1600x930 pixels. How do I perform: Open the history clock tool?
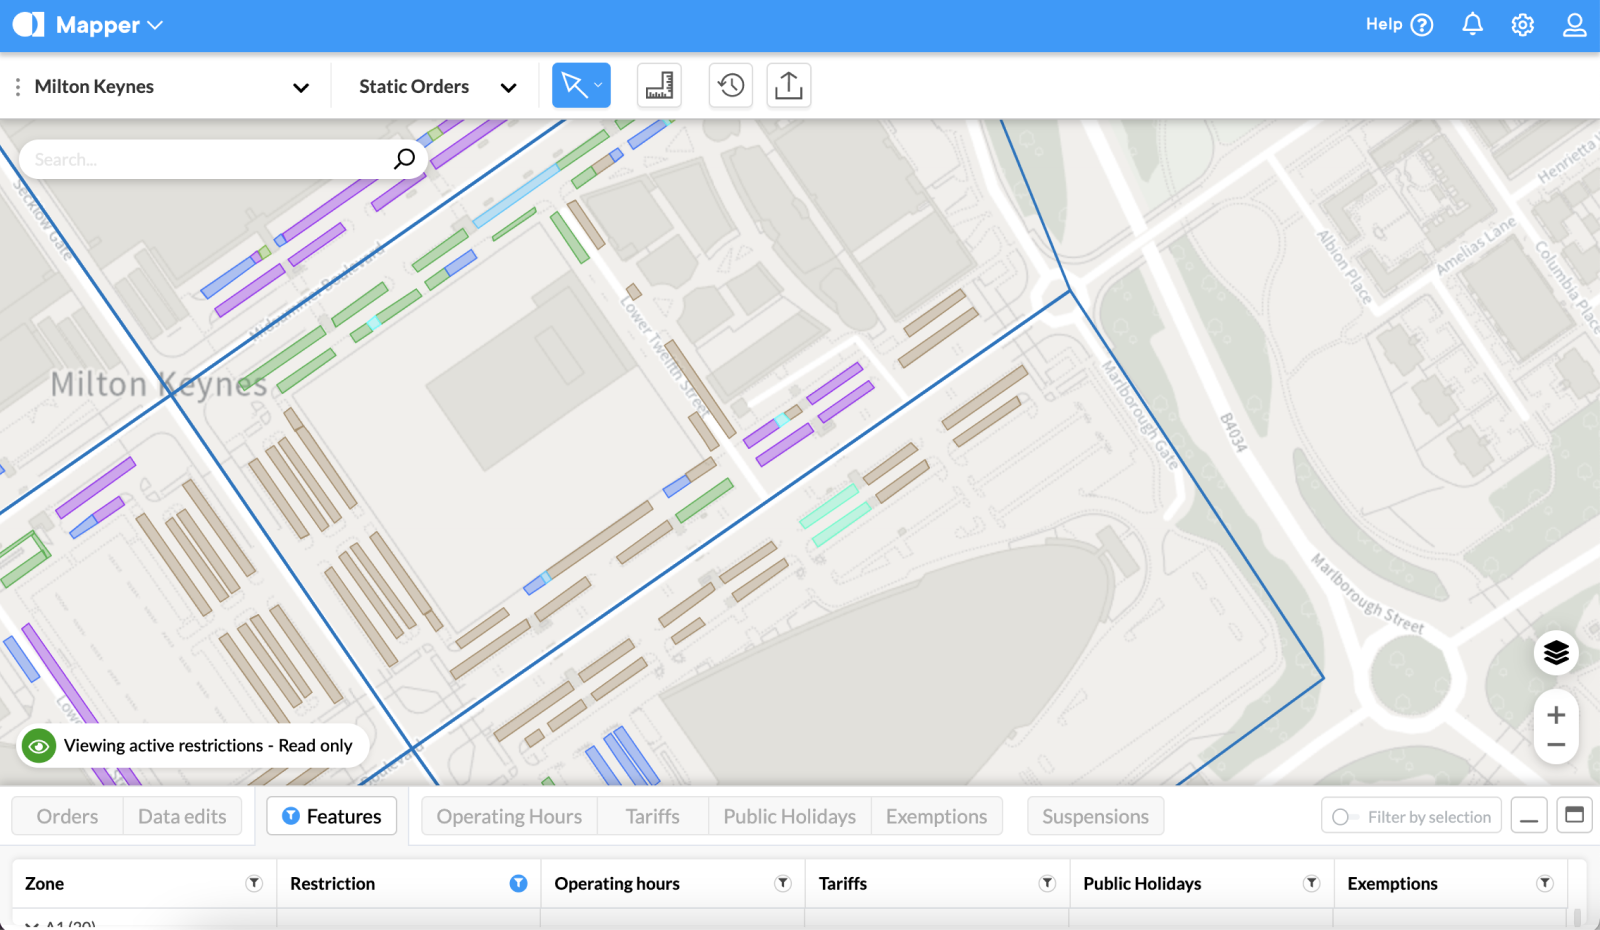(x=731, y=86)
